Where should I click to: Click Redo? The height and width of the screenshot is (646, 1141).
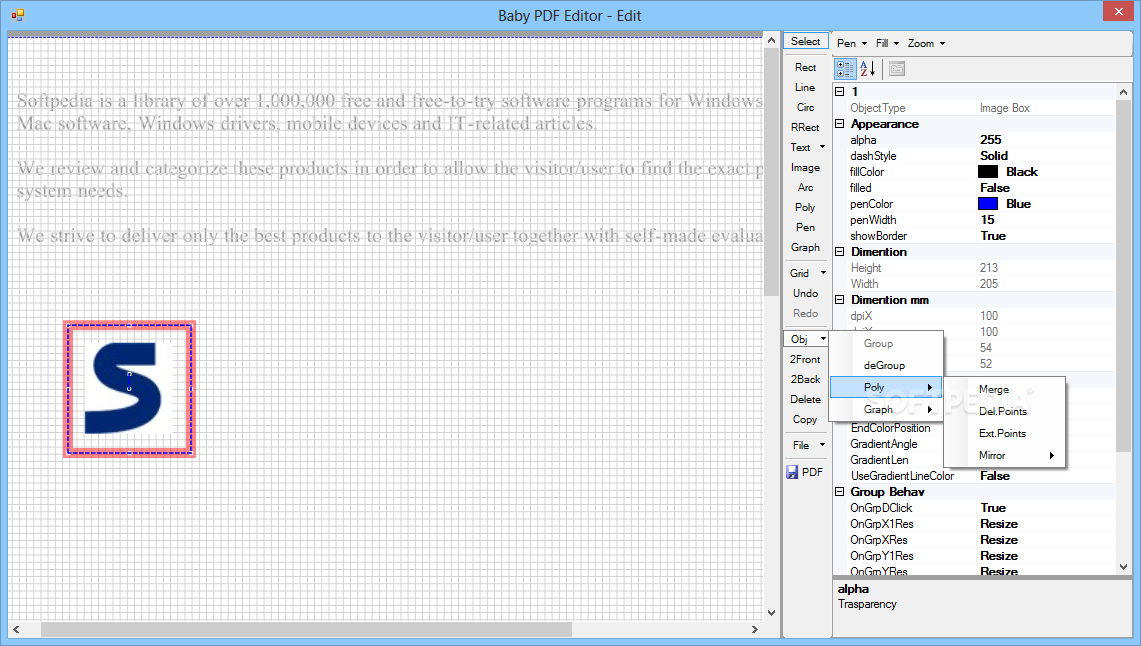click(x=806, y=313)
